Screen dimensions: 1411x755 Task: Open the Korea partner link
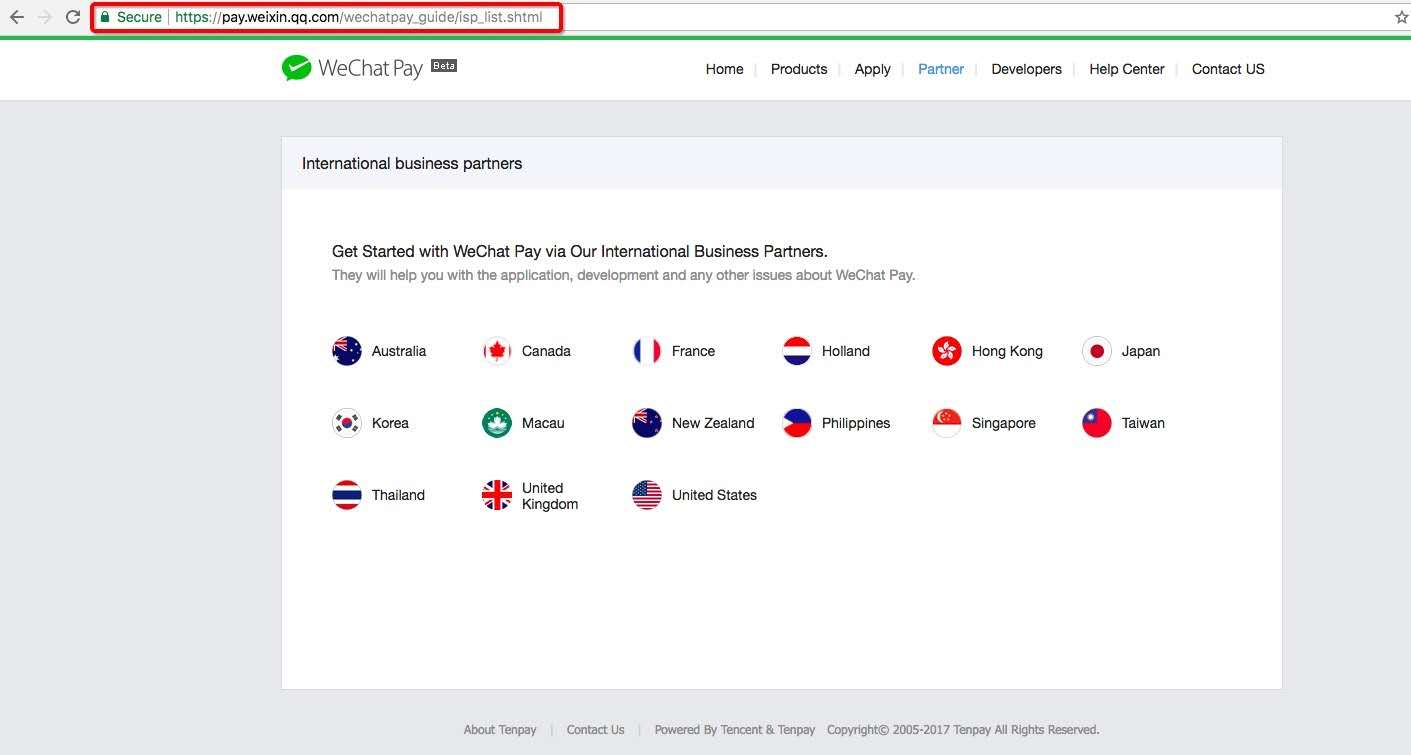pyautogui.click(x=390, y=423)
